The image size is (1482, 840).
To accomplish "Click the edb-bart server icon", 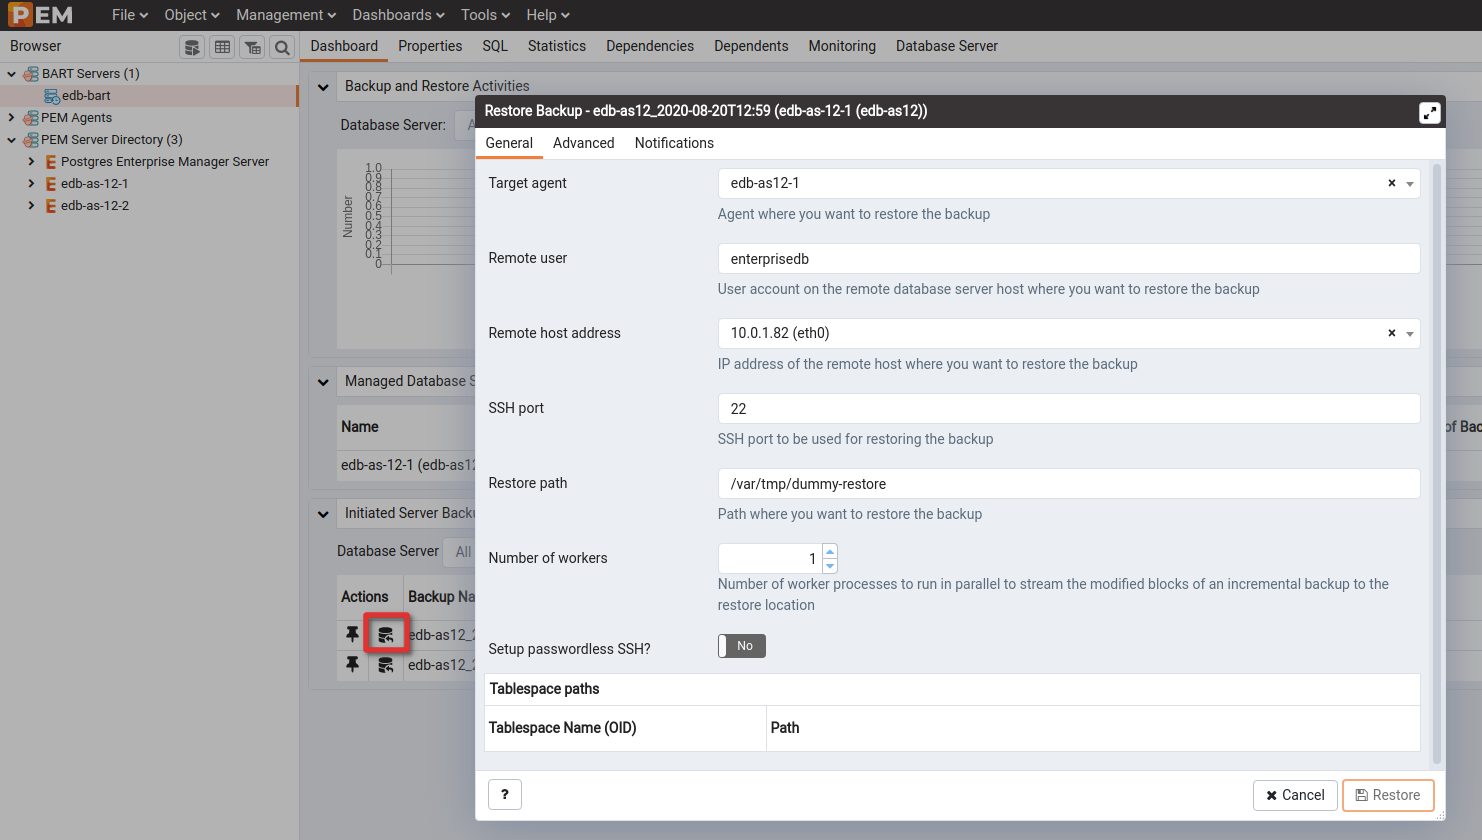I will pyautogui.click(x=52, y=96).
